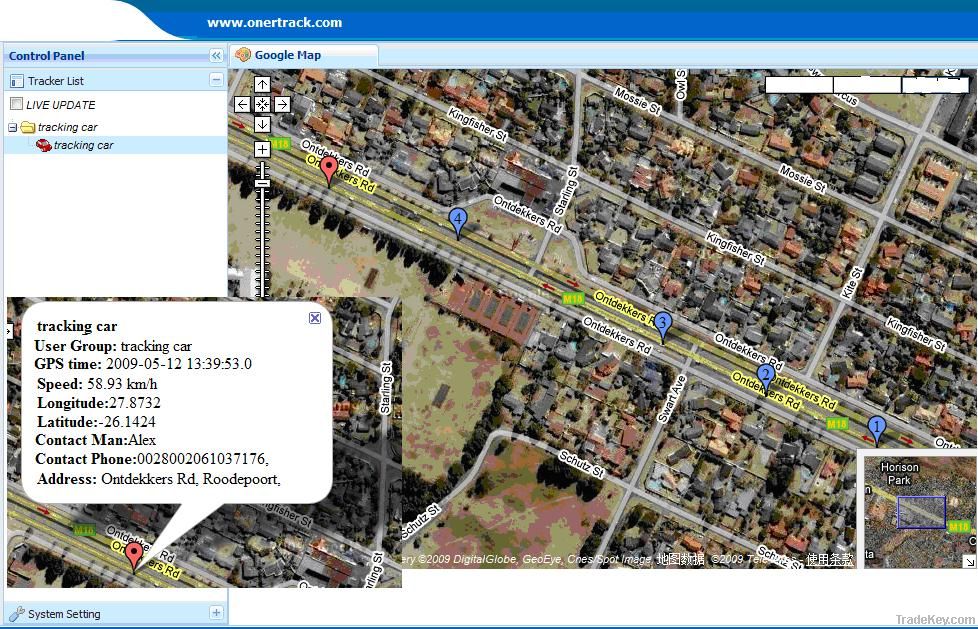Click the terms of use link
The width and height of the screenshot is (978, 629).
coord(830,560)
